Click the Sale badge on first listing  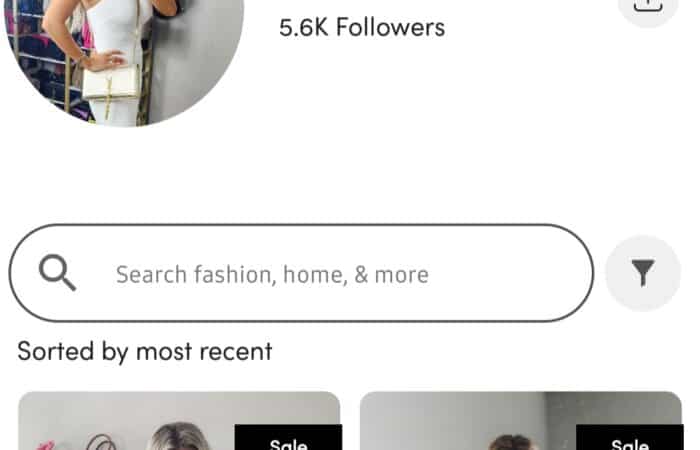[x=288, y=438]
